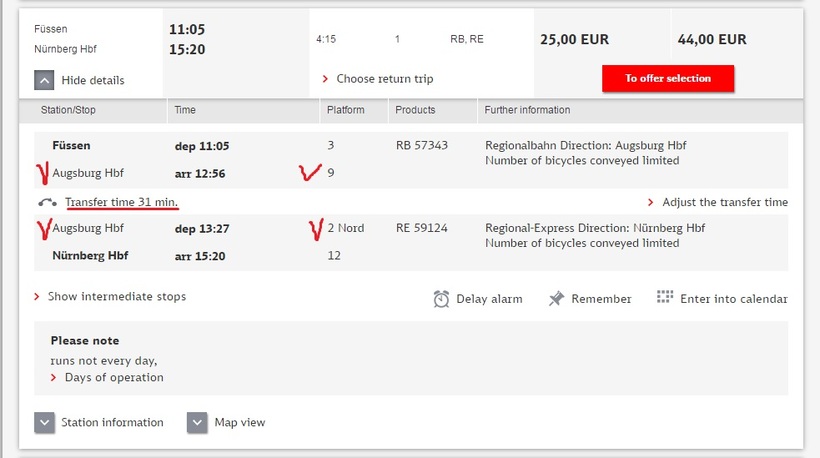Viewport: 820px width, 458px height.
Task: Open the Choose return trip link
Action: [x=384, y=79]
